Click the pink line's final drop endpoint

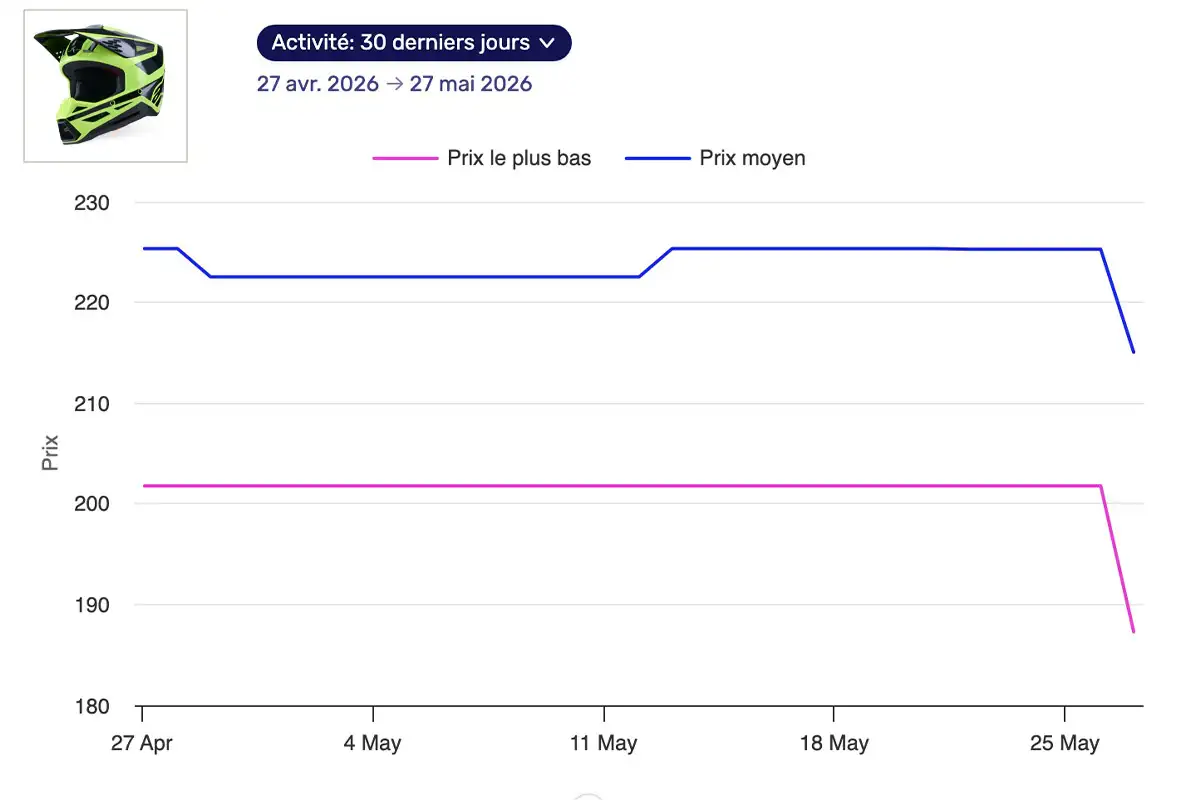point(1133,631)
